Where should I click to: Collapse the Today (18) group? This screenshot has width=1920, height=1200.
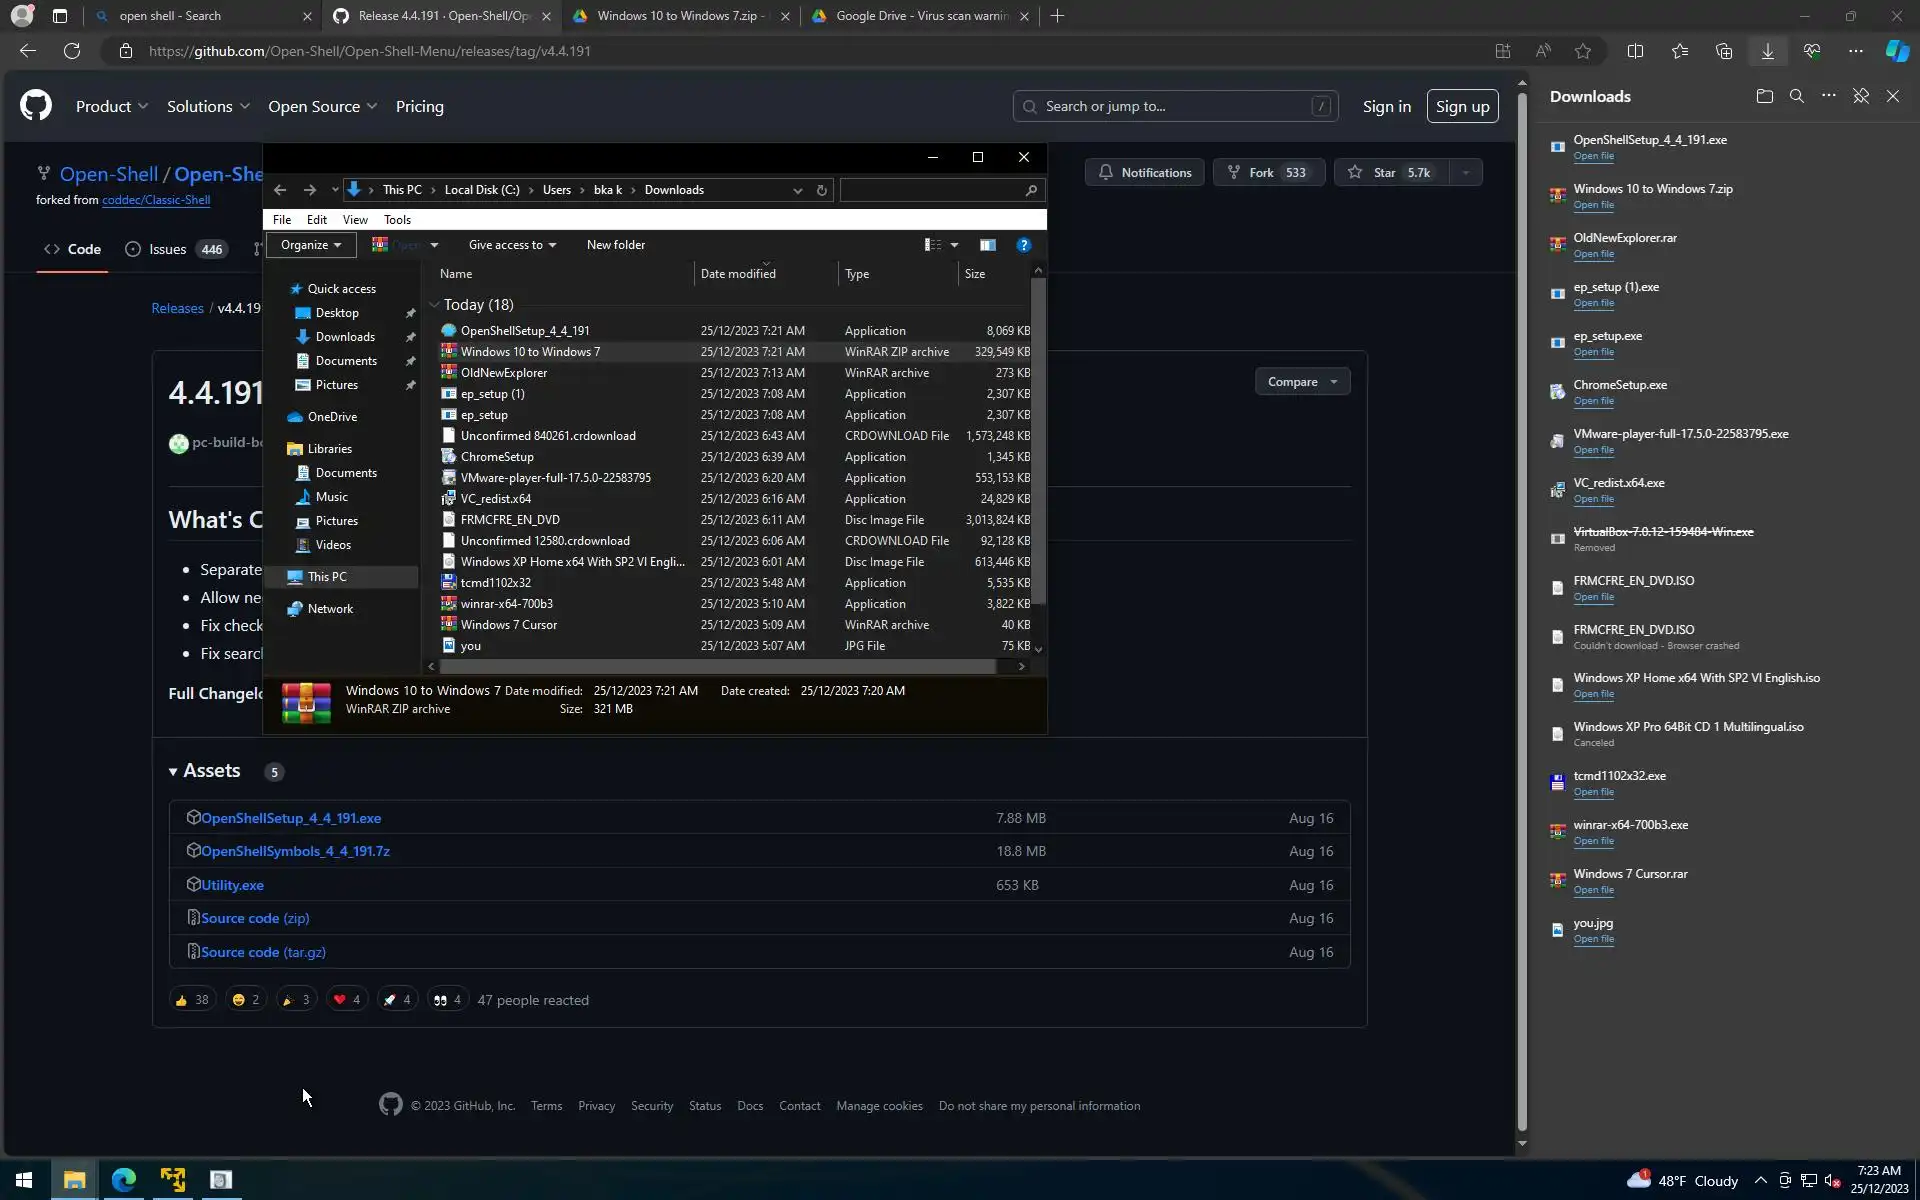pos(434,305)
